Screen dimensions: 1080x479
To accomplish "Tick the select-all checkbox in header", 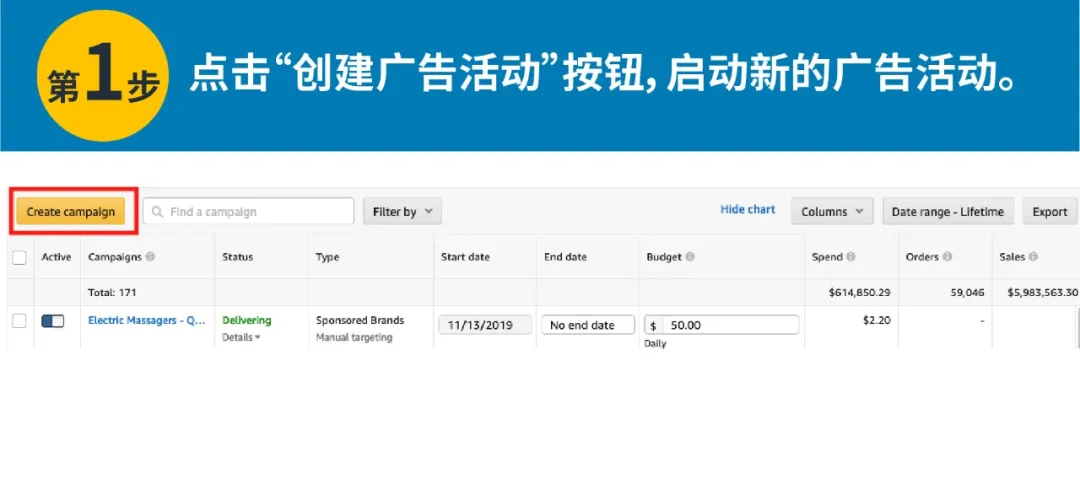I will click(x=19, y=258).
